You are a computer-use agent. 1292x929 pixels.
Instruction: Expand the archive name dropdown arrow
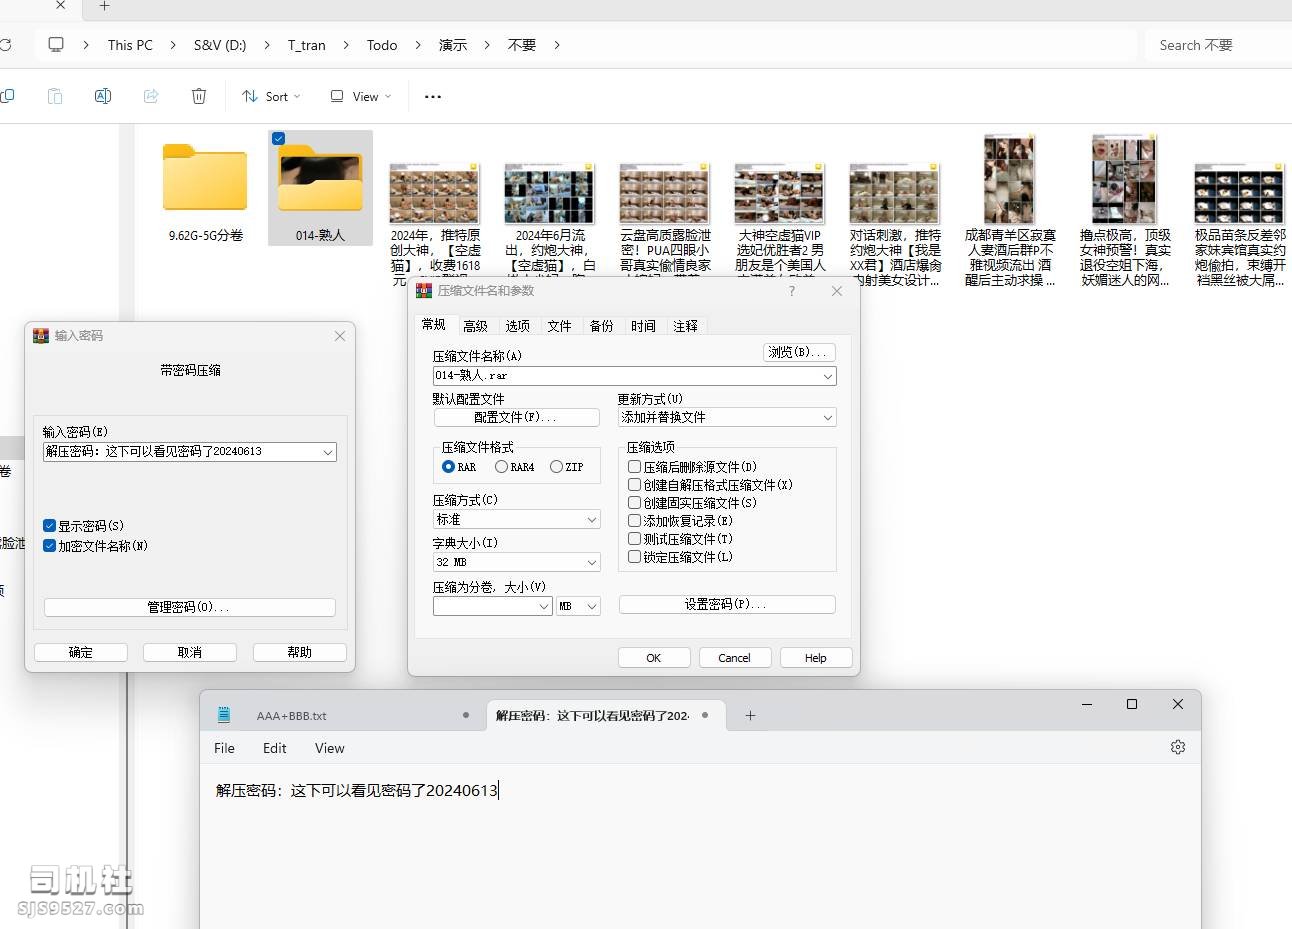pyautogui.click(x=828, y=376)
